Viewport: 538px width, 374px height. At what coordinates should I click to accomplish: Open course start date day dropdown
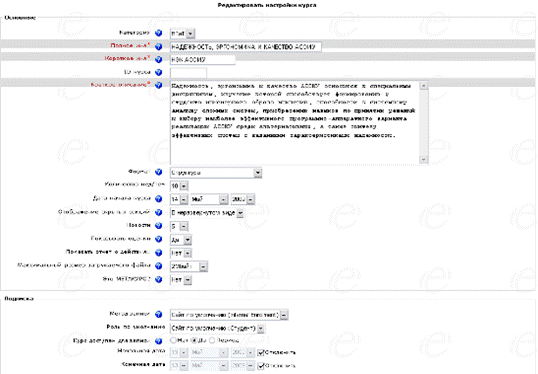pyautogui.click(x=179, y=199)
